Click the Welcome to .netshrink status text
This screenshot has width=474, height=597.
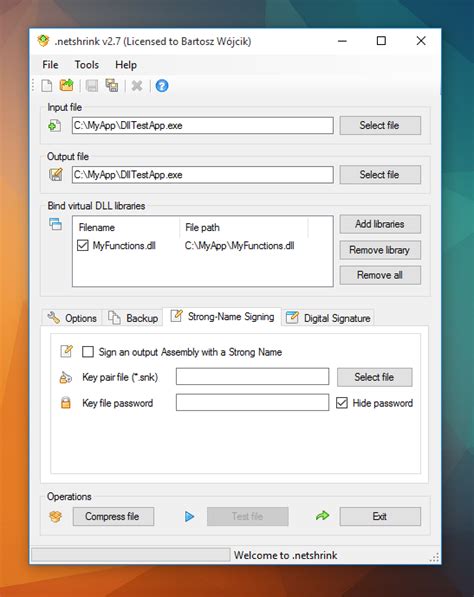[x=286, y=555]
